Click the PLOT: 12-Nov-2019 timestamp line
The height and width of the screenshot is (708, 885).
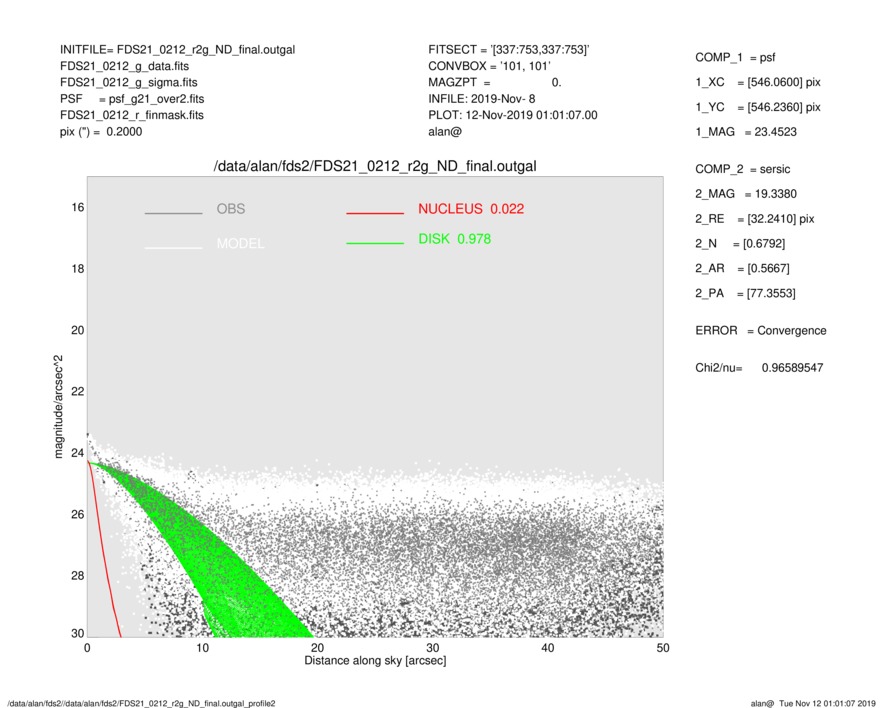pyautogui.click(x=512, y=115)
